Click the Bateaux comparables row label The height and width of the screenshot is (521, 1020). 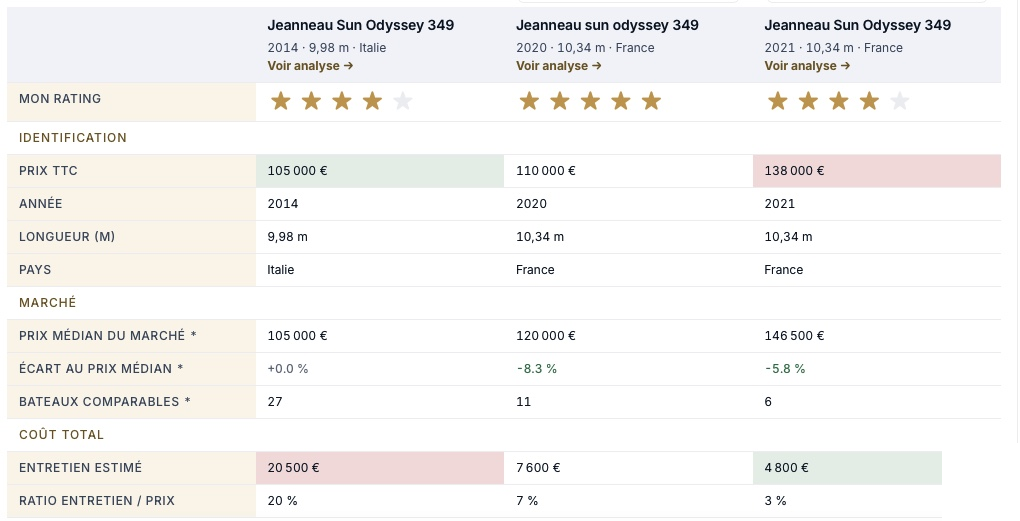[105, 402]
